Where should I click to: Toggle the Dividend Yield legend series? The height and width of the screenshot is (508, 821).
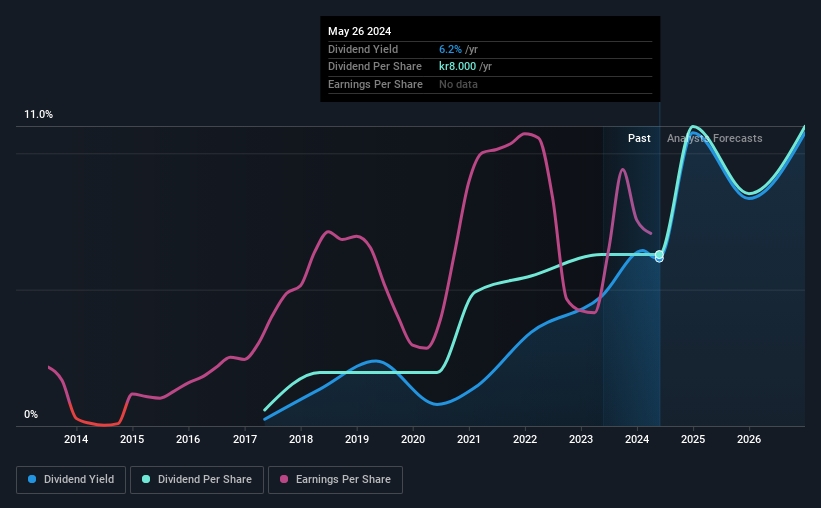point(71,480)
